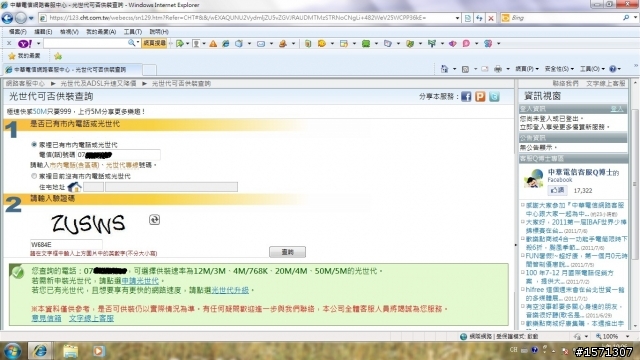The height and width of the screenshot is (360, 640).
Task: Share this service on Plurk
Action: (x=480, y=97)
